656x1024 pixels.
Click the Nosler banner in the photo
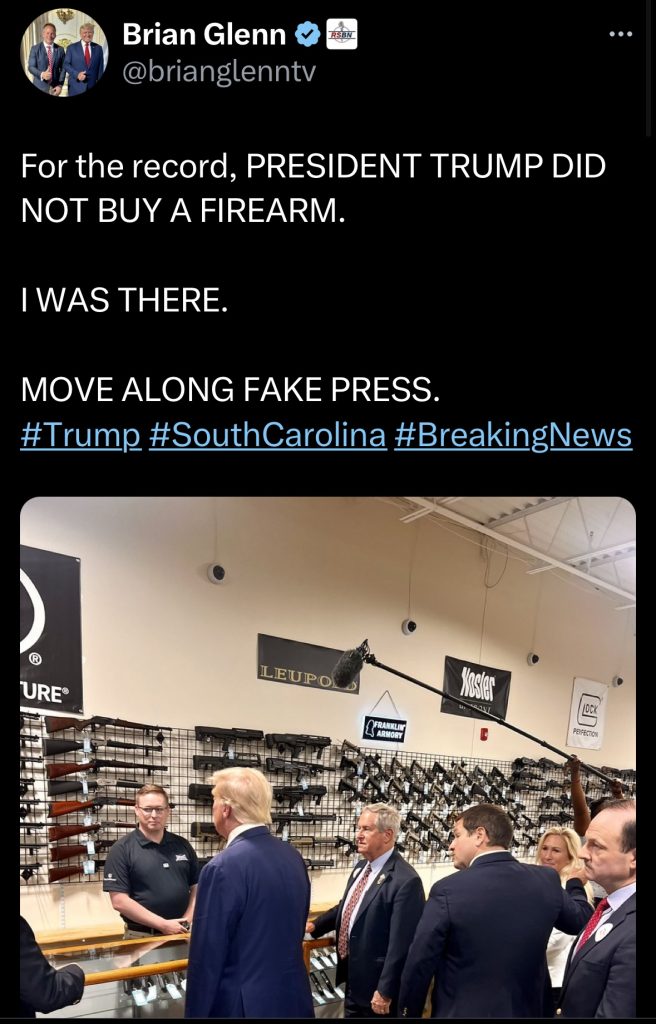click(x=476, y=688)
